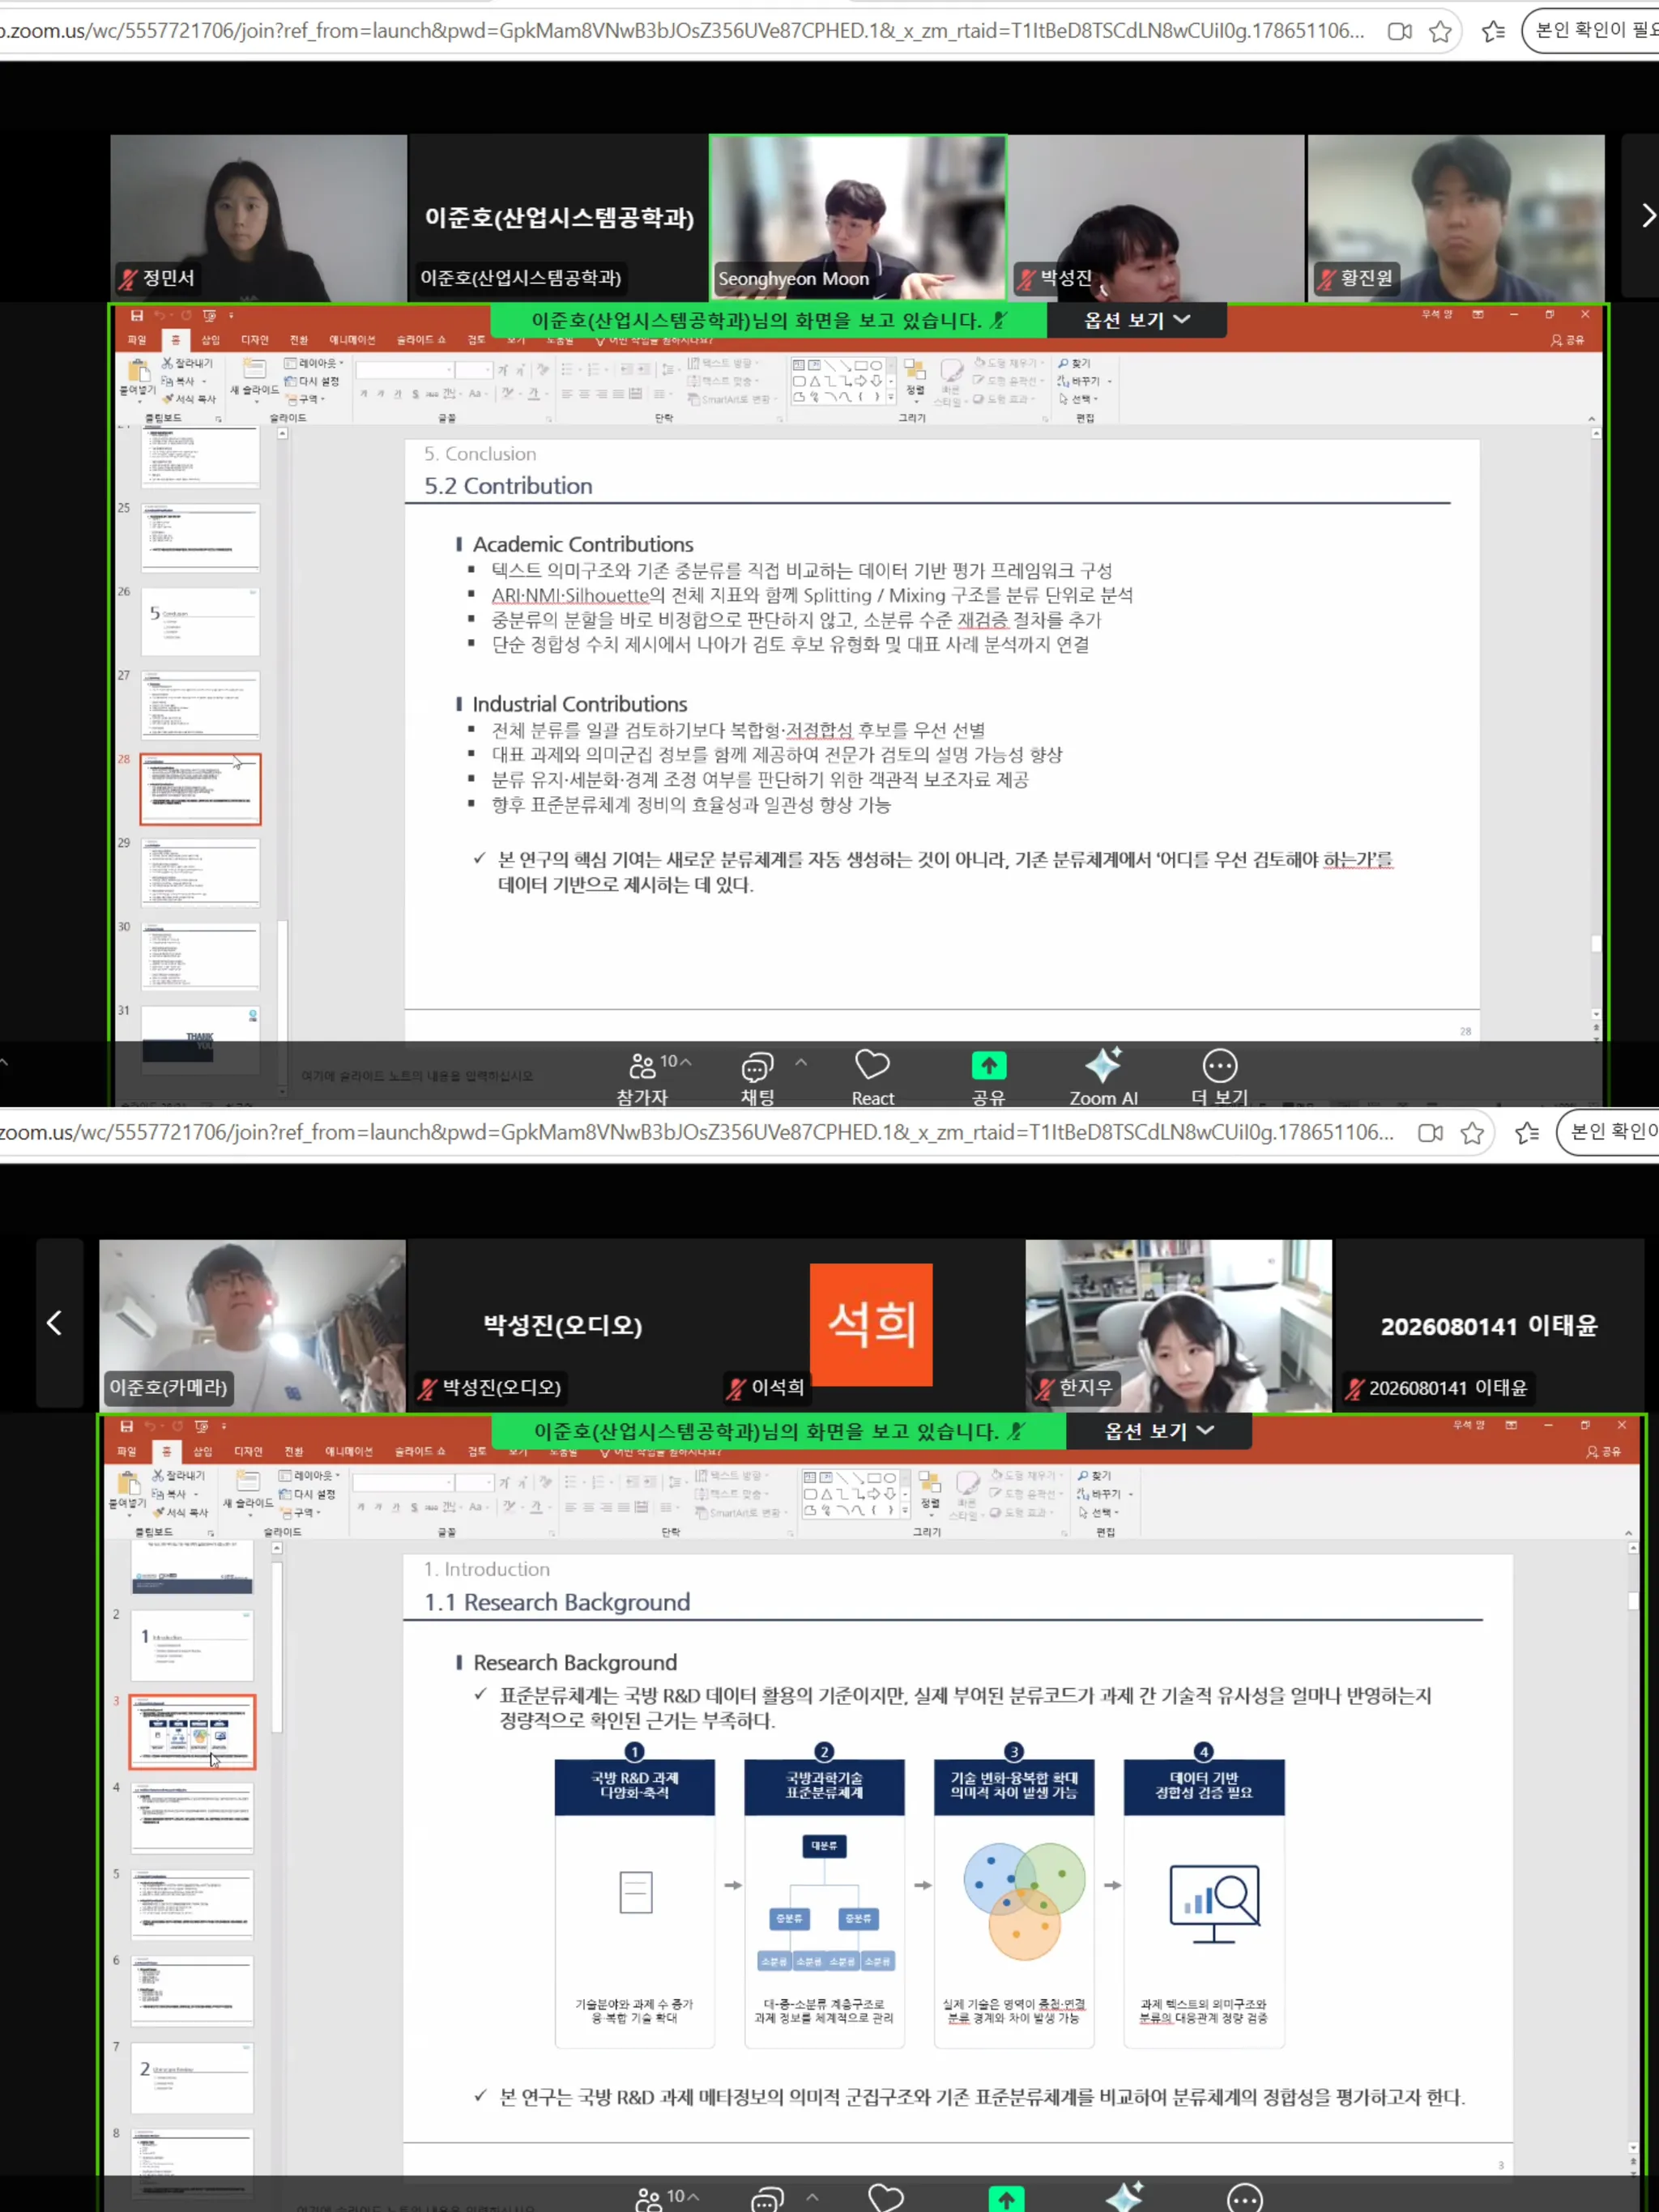Open the font size box in the lower ribbon
Image resolution: width=1659 pixels, height=2212 pixels.
(474, 1482)
